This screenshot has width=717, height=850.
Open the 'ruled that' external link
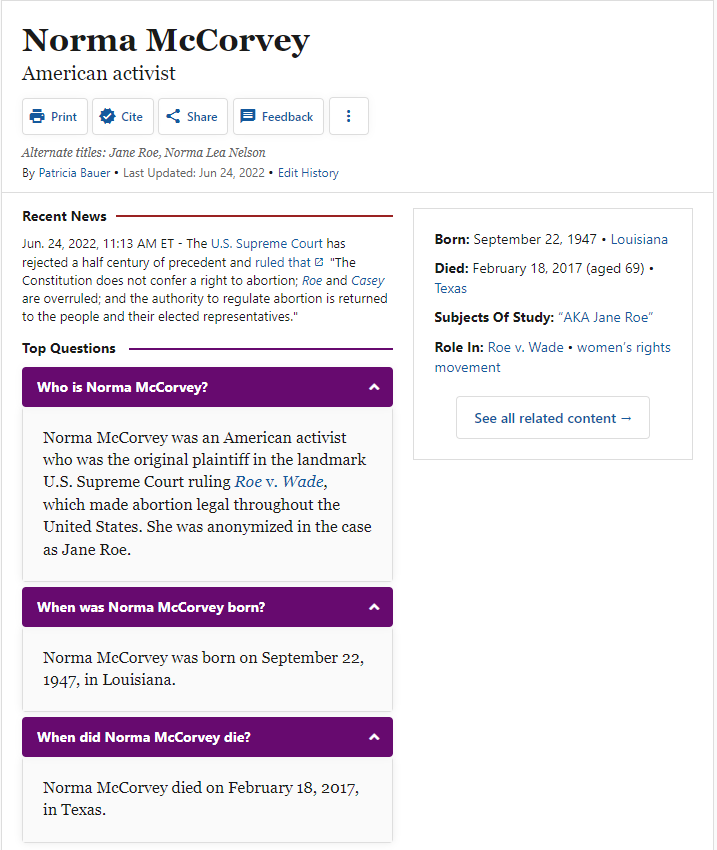pyautogui.click(x=289, y=262)
